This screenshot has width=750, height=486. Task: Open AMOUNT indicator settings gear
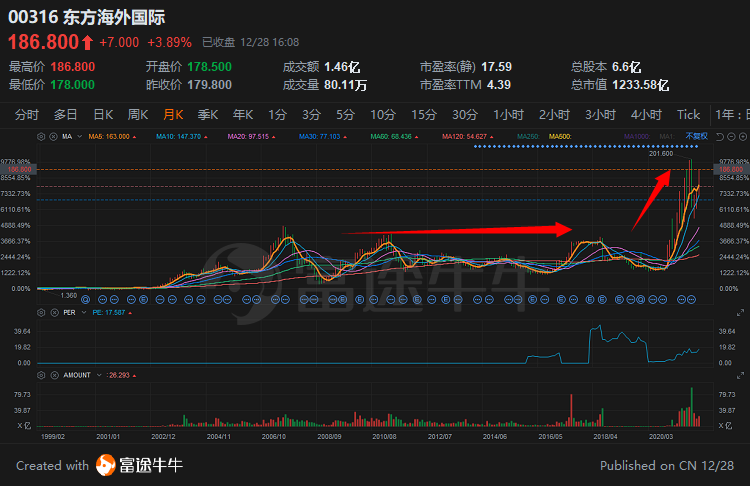[41, 375]
